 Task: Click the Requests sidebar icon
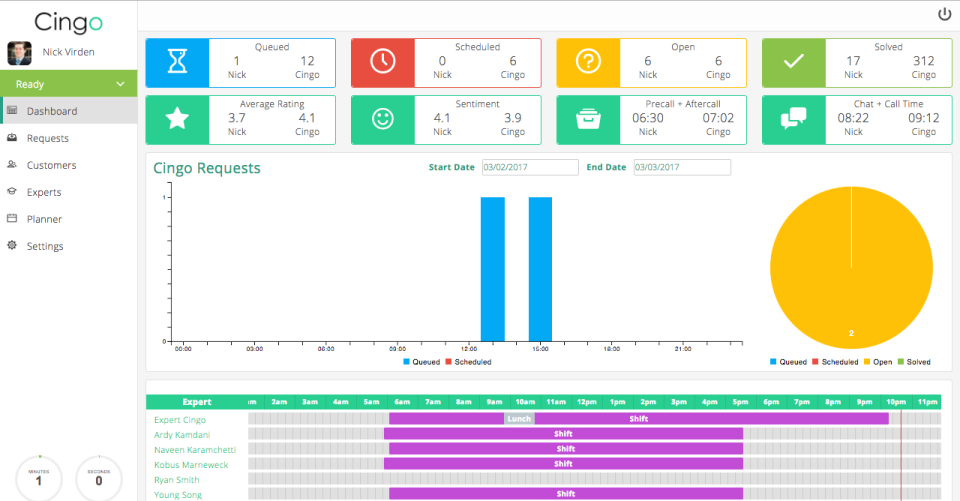[x=12, y=138]
